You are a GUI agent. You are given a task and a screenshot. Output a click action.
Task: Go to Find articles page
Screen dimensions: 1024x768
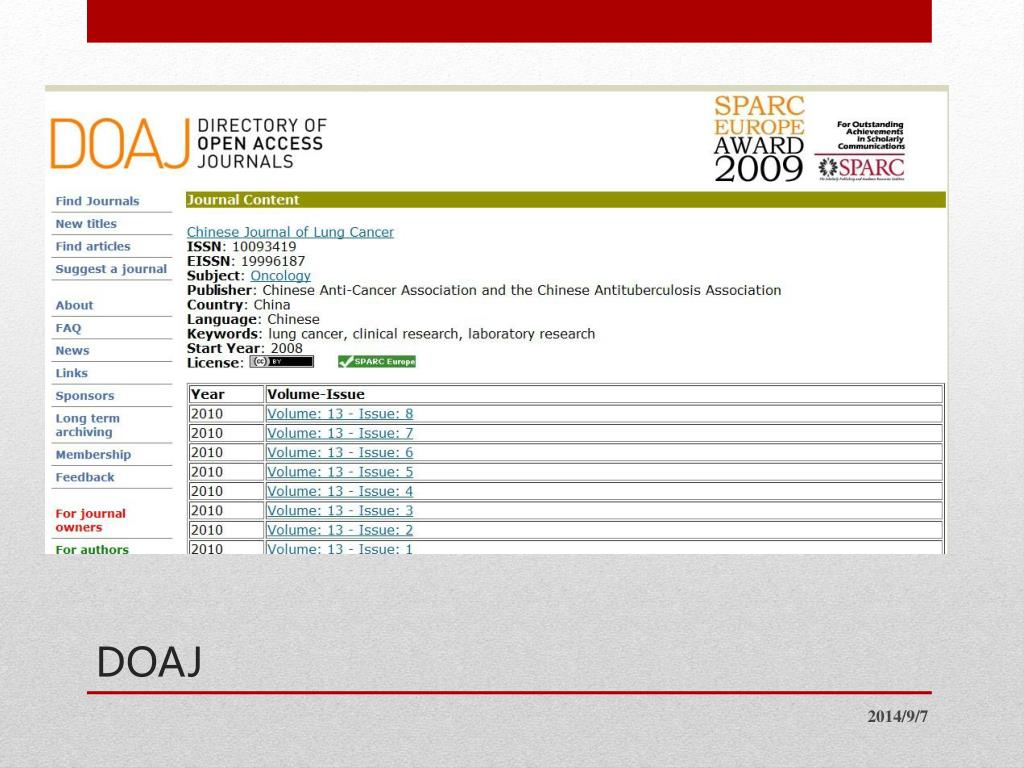click(93, 246)
